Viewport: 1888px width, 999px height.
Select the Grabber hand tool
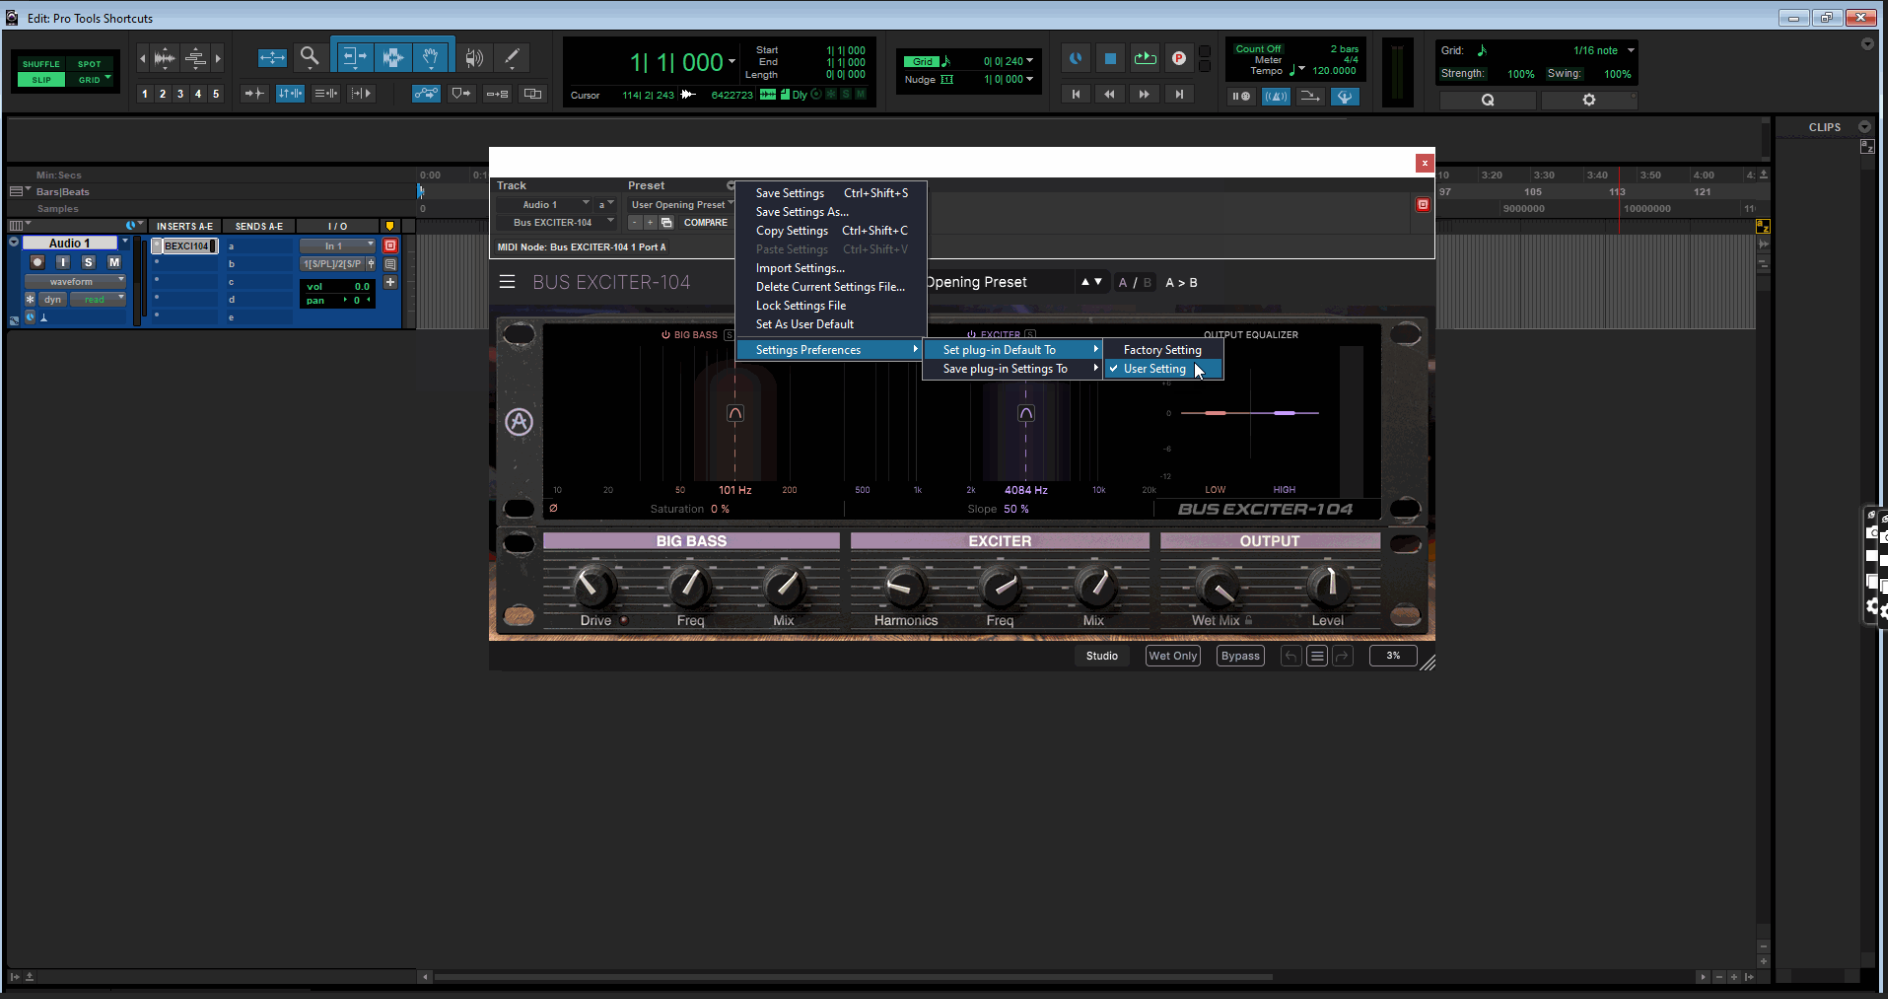[431, 57]
